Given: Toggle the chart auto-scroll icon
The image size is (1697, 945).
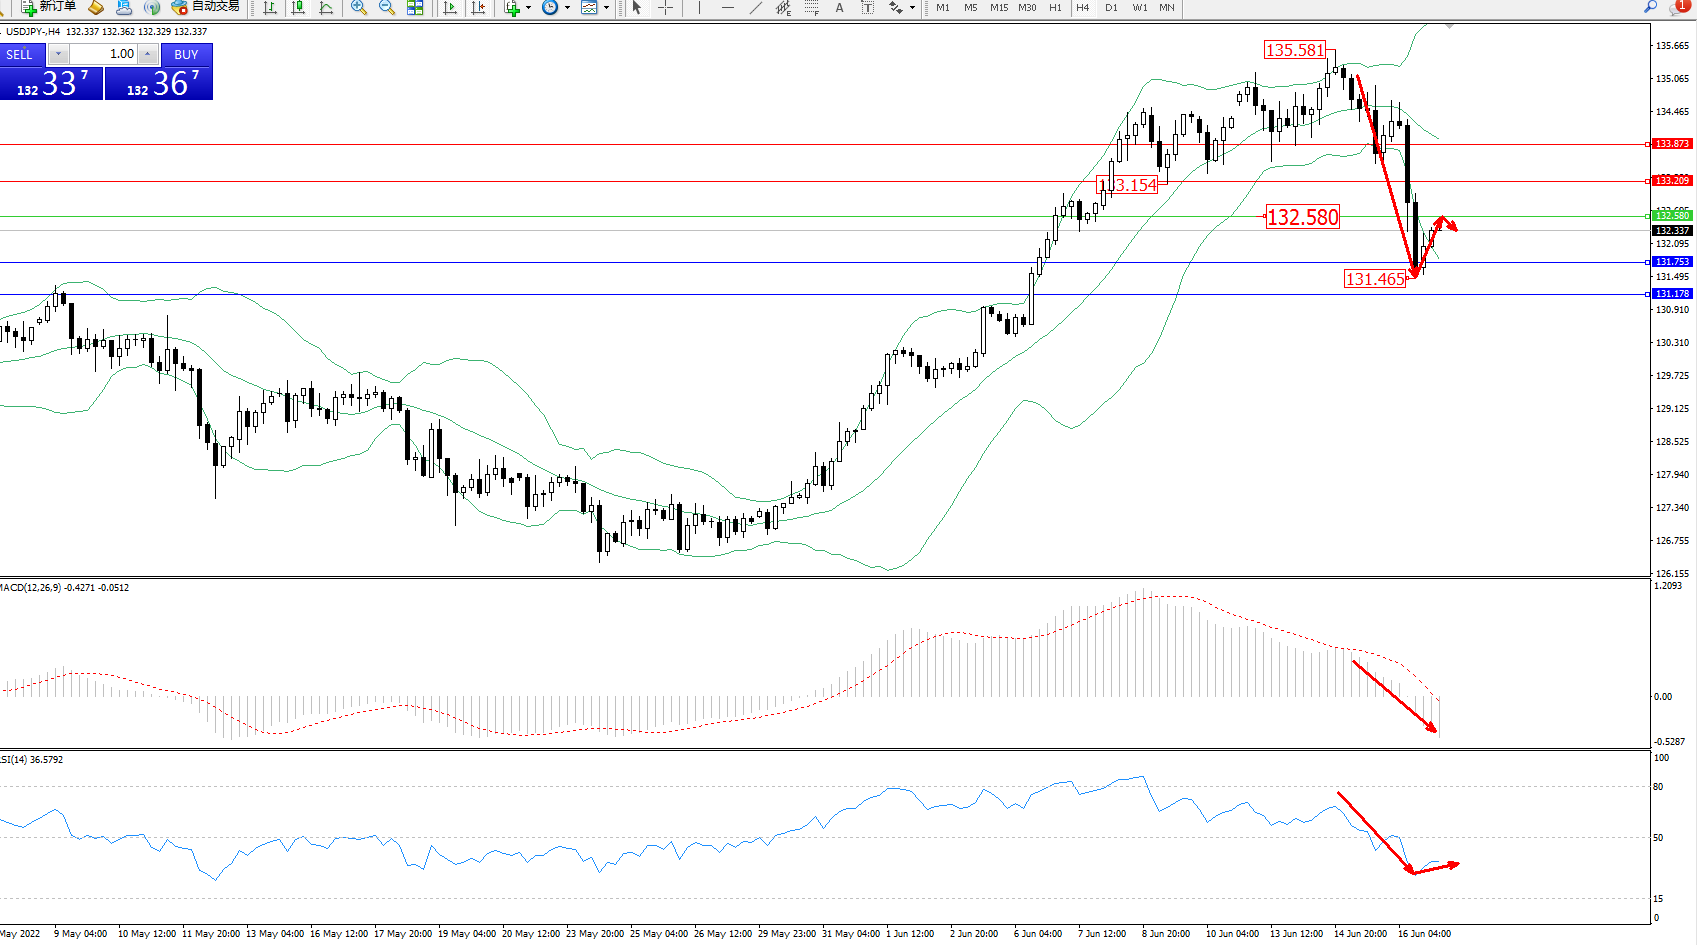Looking at the screenshot, I should [x=451, y=8].
